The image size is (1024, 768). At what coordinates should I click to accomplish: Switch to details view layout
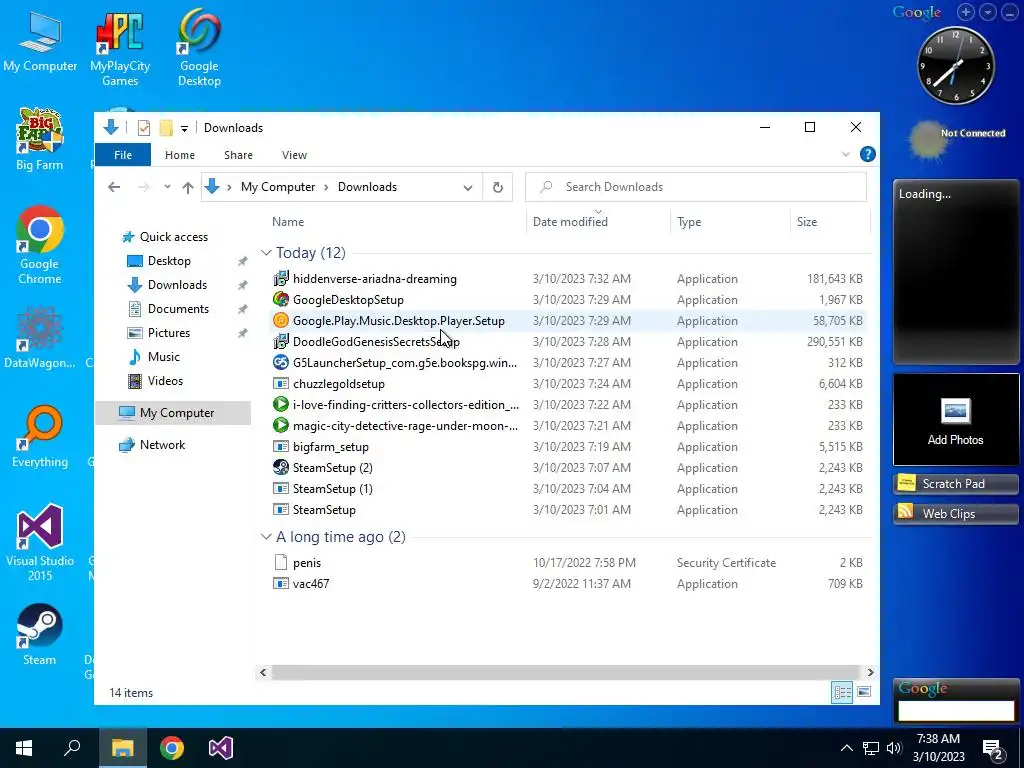click(x=842, y=692)
